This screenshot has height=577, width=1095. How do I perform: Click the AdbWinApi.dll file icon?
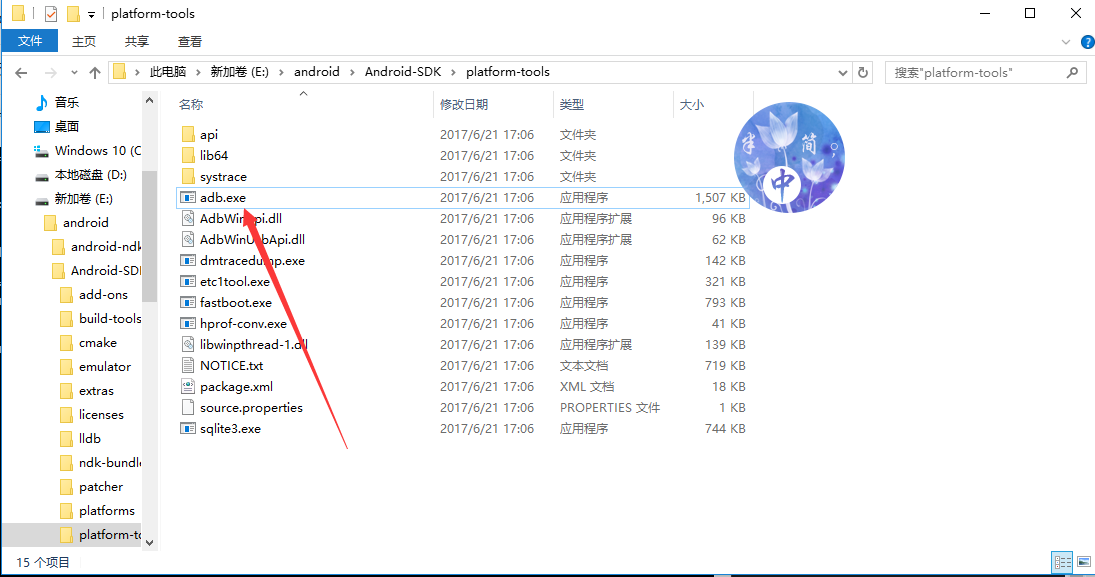(x=187, y=219)
